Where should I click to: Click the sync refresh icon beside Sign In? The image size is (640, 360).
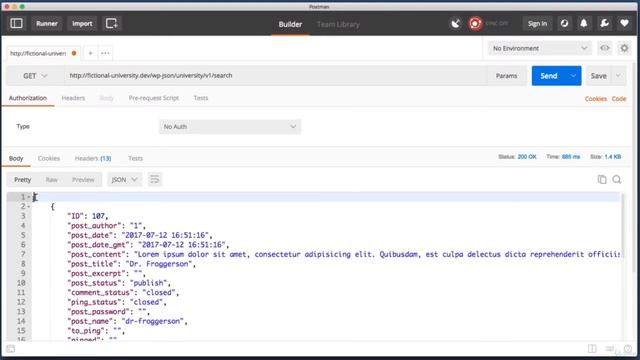pyautogui.click(x=564, y=24)
